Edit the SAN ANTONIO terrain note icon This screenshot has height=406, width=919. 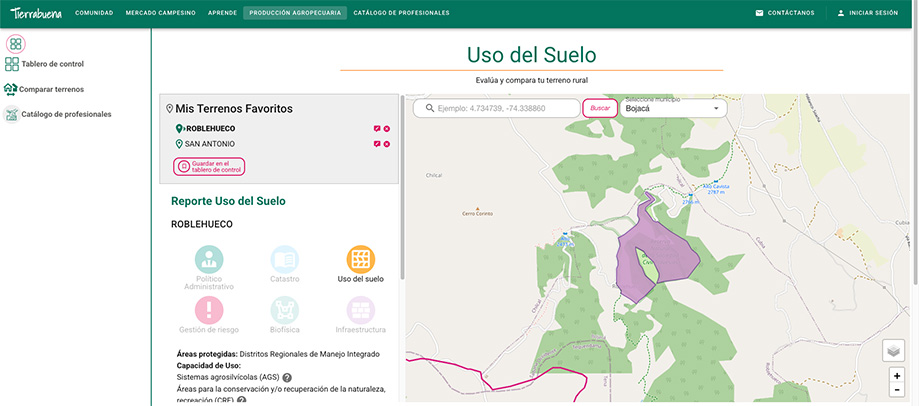[377, 144]
